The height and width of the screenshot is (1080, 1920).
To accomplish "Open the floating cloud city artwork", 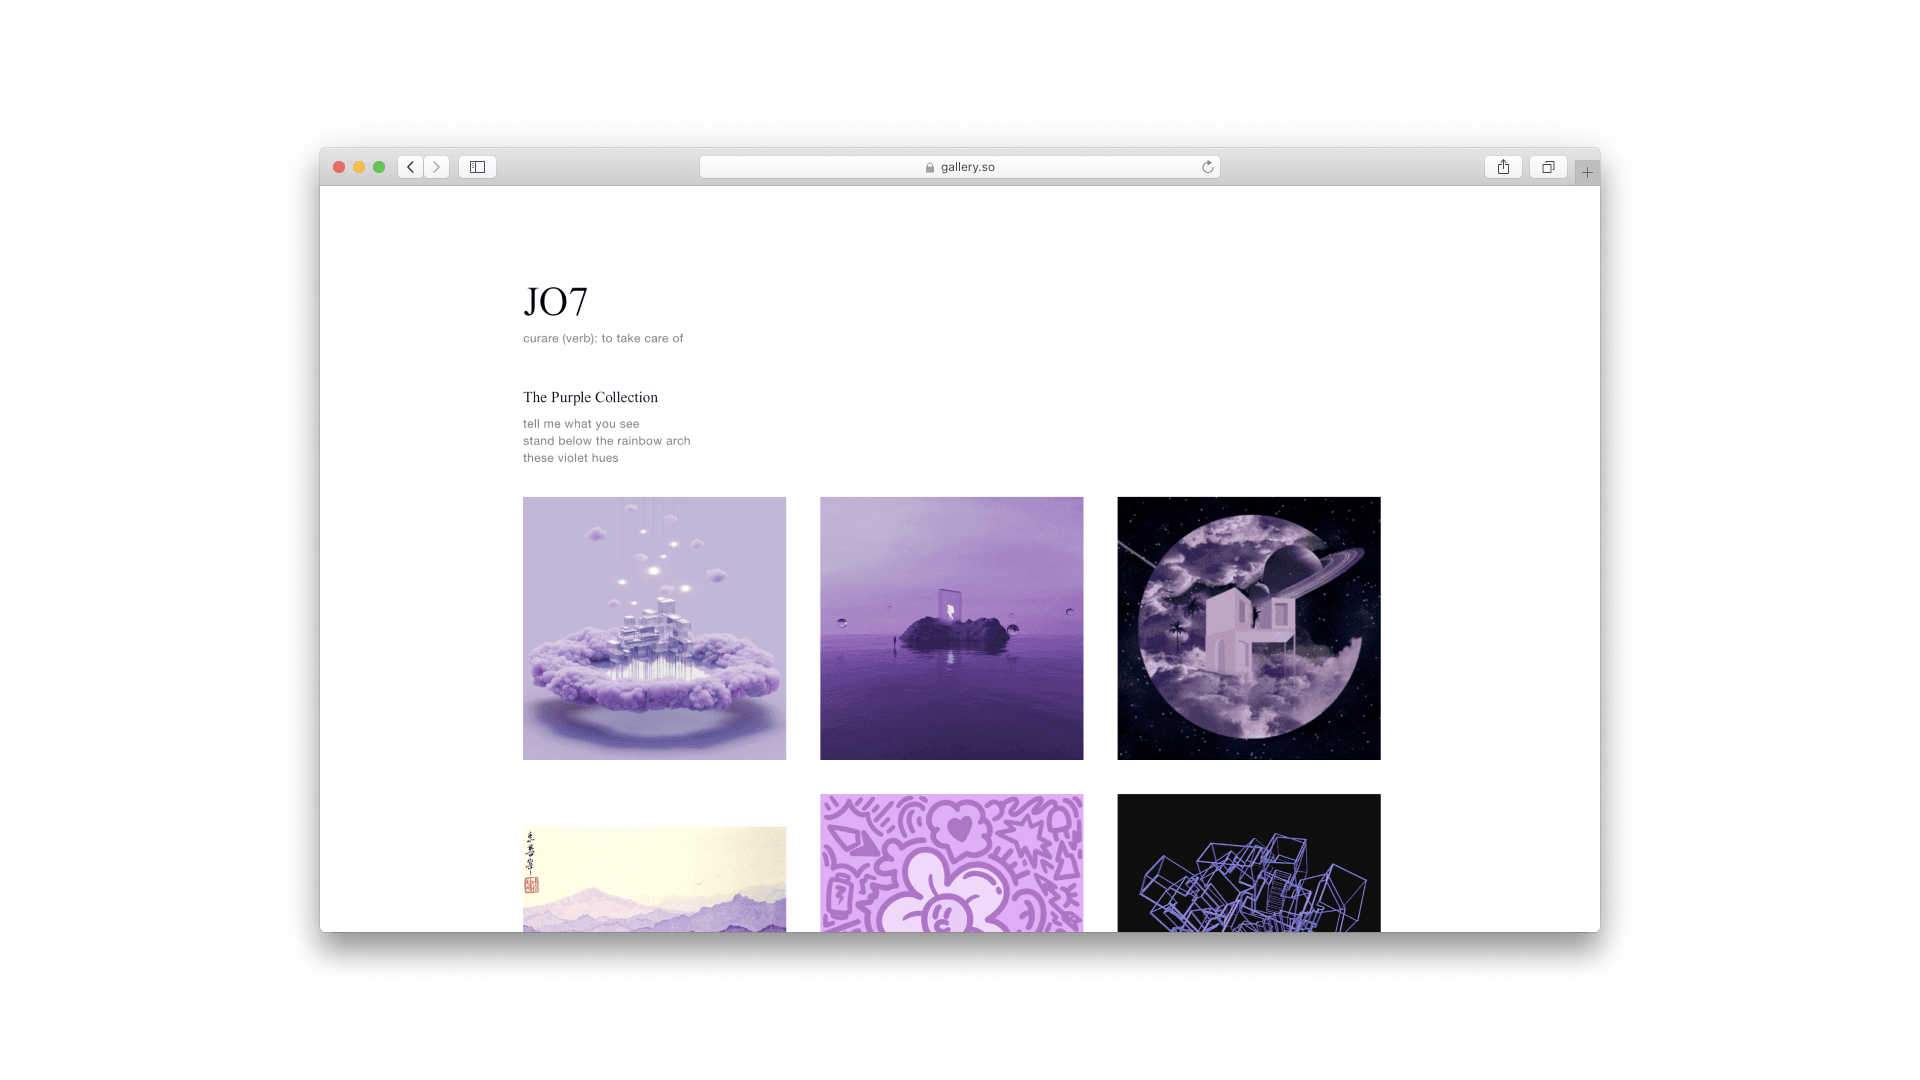I will pyautogui.click(x=654, y=628).
